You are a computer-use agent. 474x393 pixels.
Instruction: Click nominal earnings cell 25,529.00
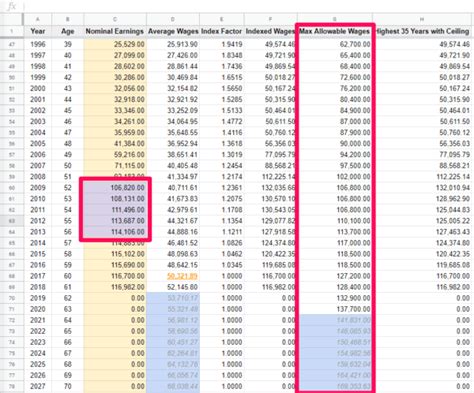[x=115, y=44]
